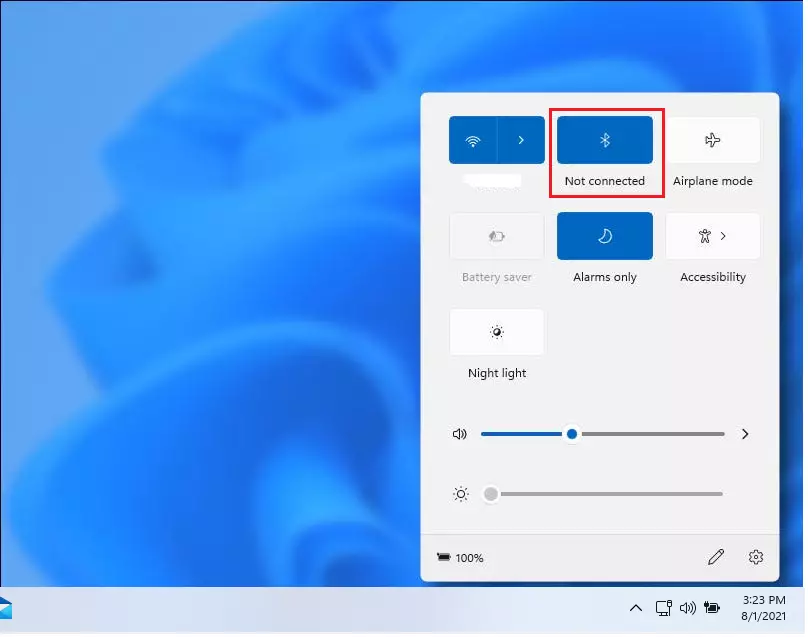Click the 'Battery saver' label text
The width and height of the screenshot is (808, 637).
(x=497, y=277)
